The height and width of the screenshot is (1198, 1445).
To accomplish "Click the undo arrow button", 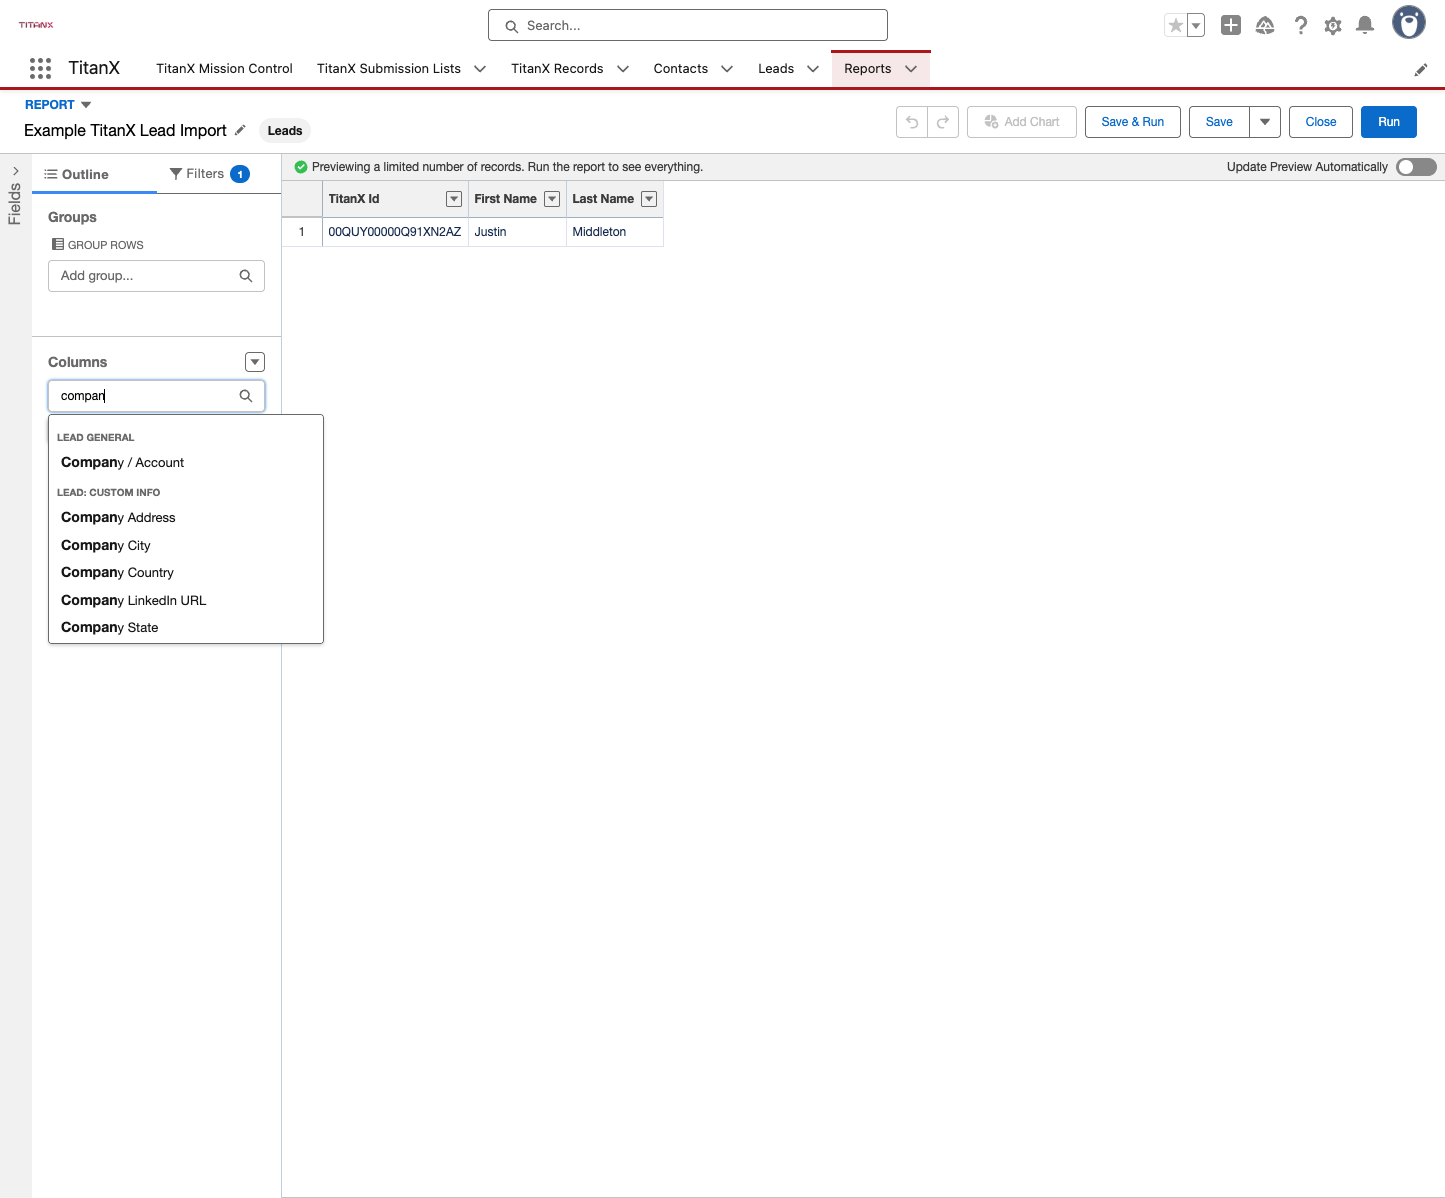I will (x=912, y=122).
